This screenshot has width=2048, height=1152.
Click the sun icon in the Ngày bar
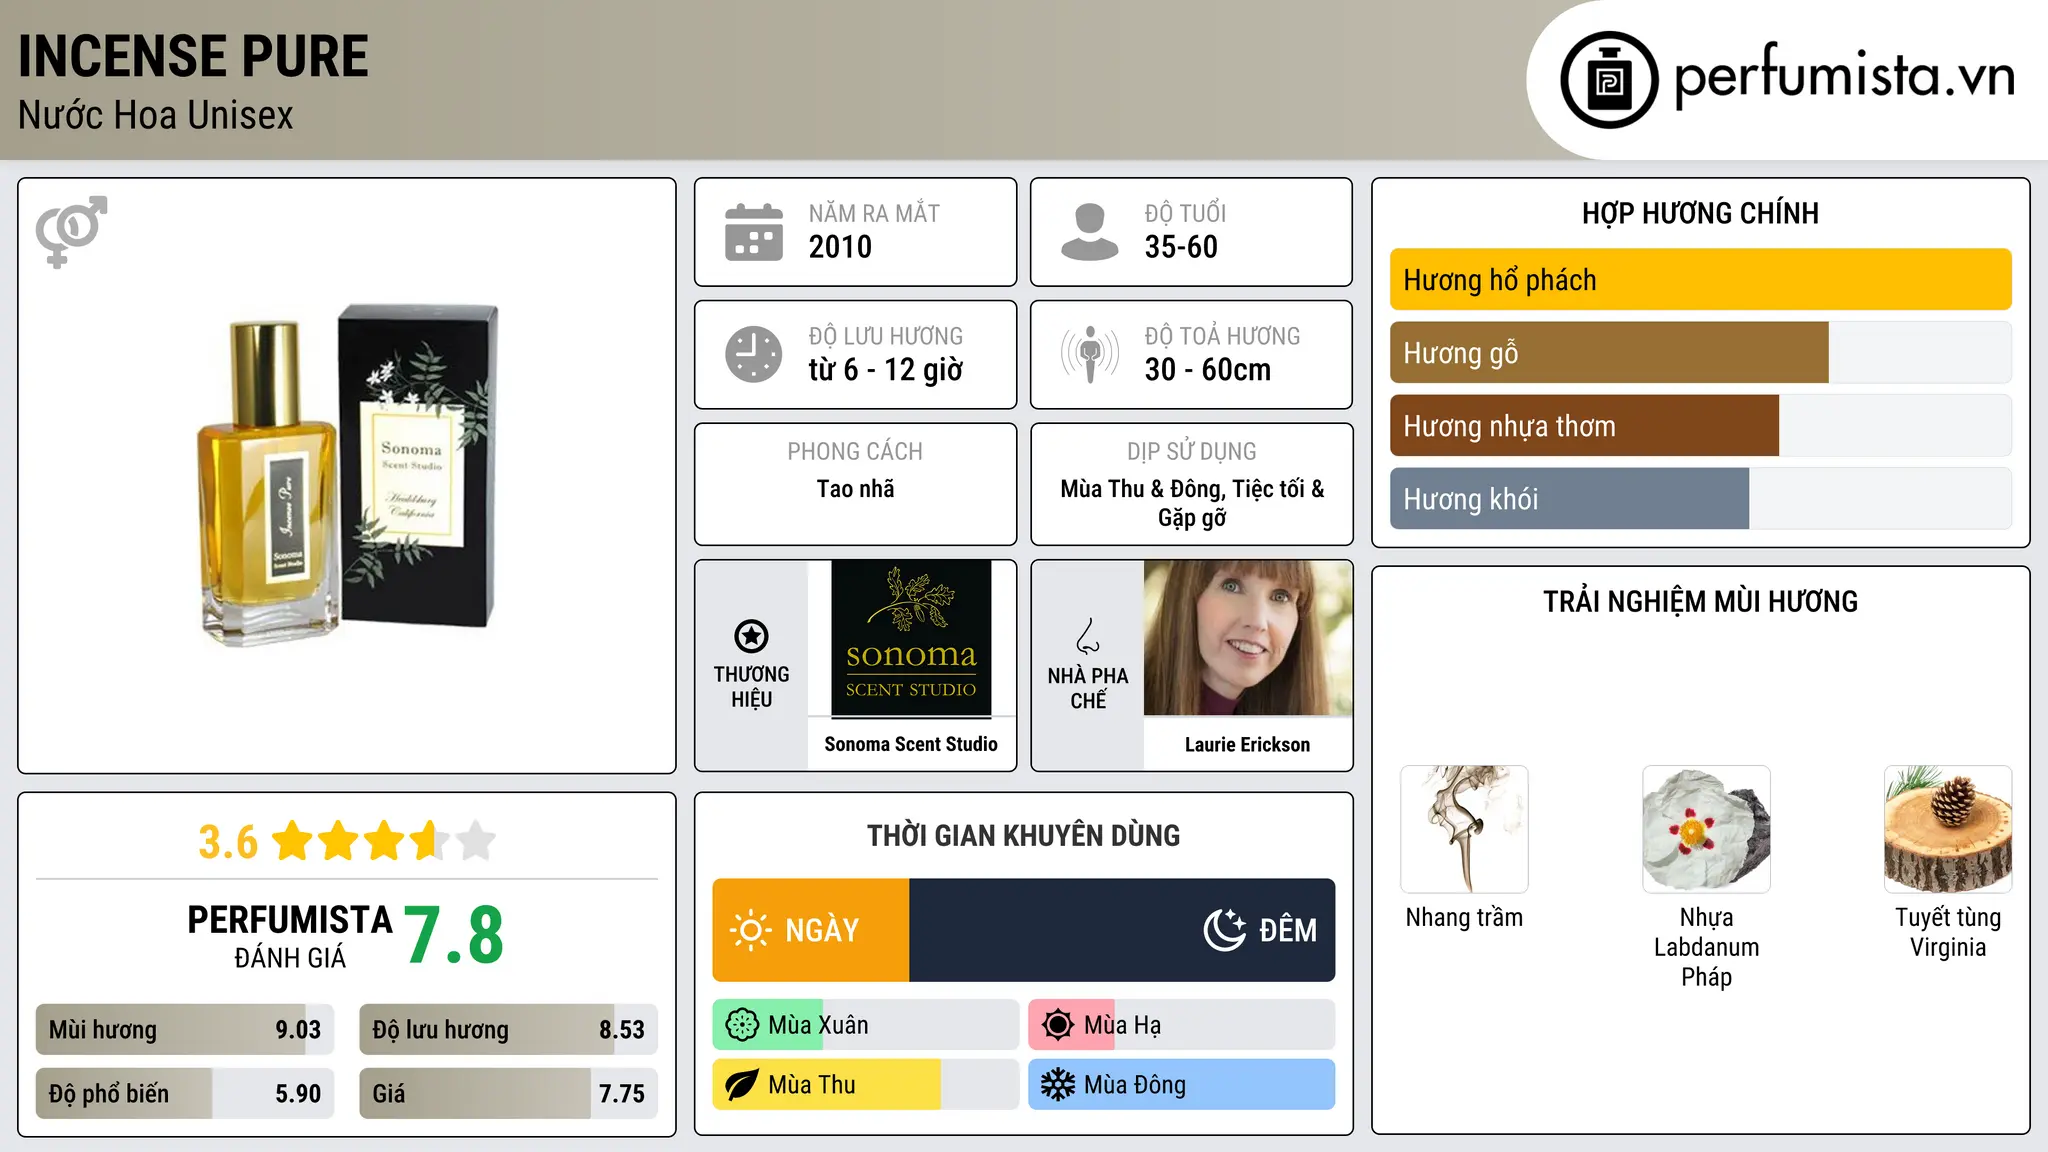click(751, 930)
